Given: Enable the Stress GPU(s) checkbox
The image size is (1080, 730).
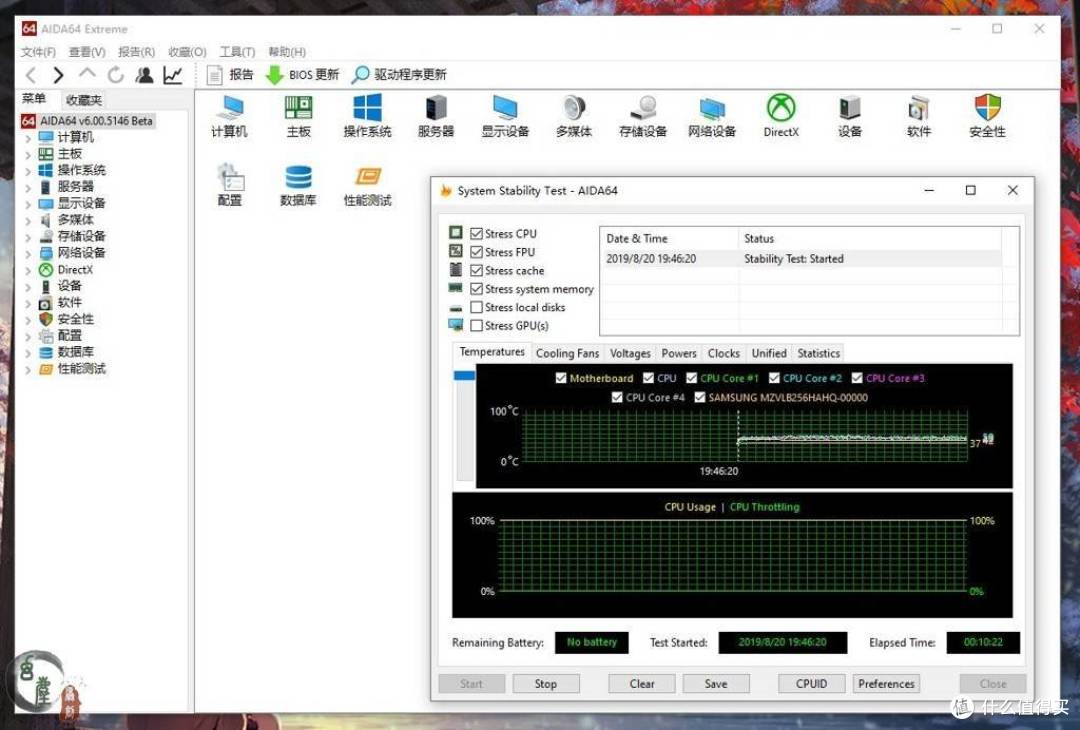Looking at the screenshot, I should tap(476, 326).
